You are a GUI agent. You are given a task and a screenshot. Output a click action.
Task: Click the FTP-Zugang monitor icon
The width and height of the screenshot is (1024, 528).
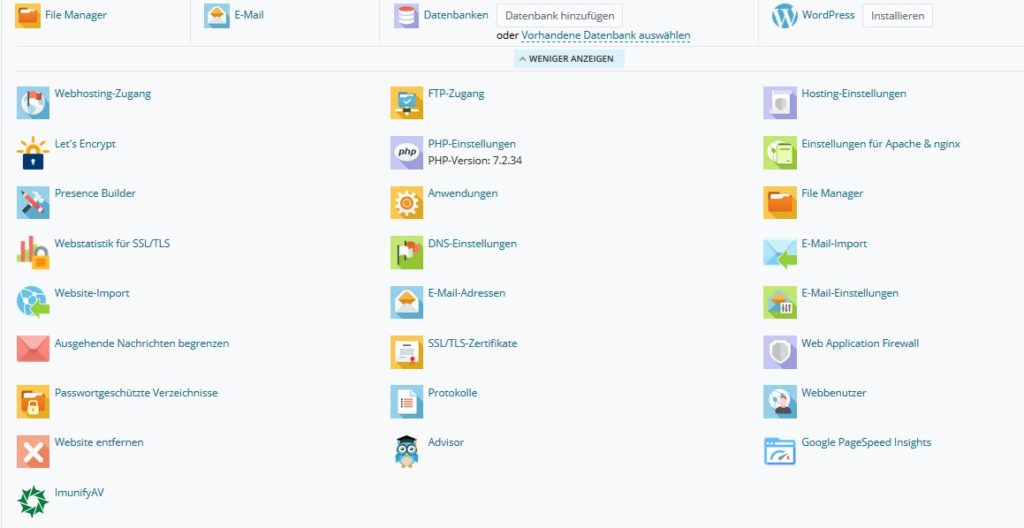[x=407, y=103]
